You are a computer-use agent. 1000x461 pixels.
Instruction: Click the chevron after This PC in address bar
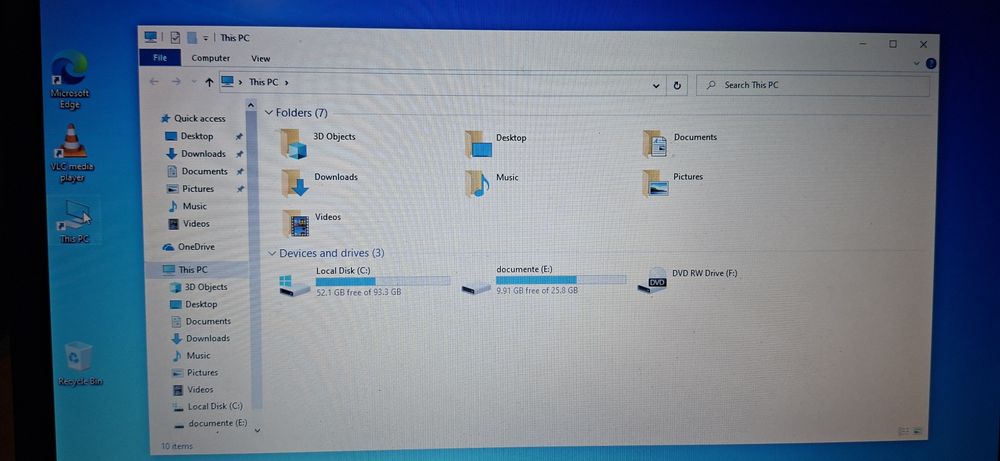click(x=287, y=82)
